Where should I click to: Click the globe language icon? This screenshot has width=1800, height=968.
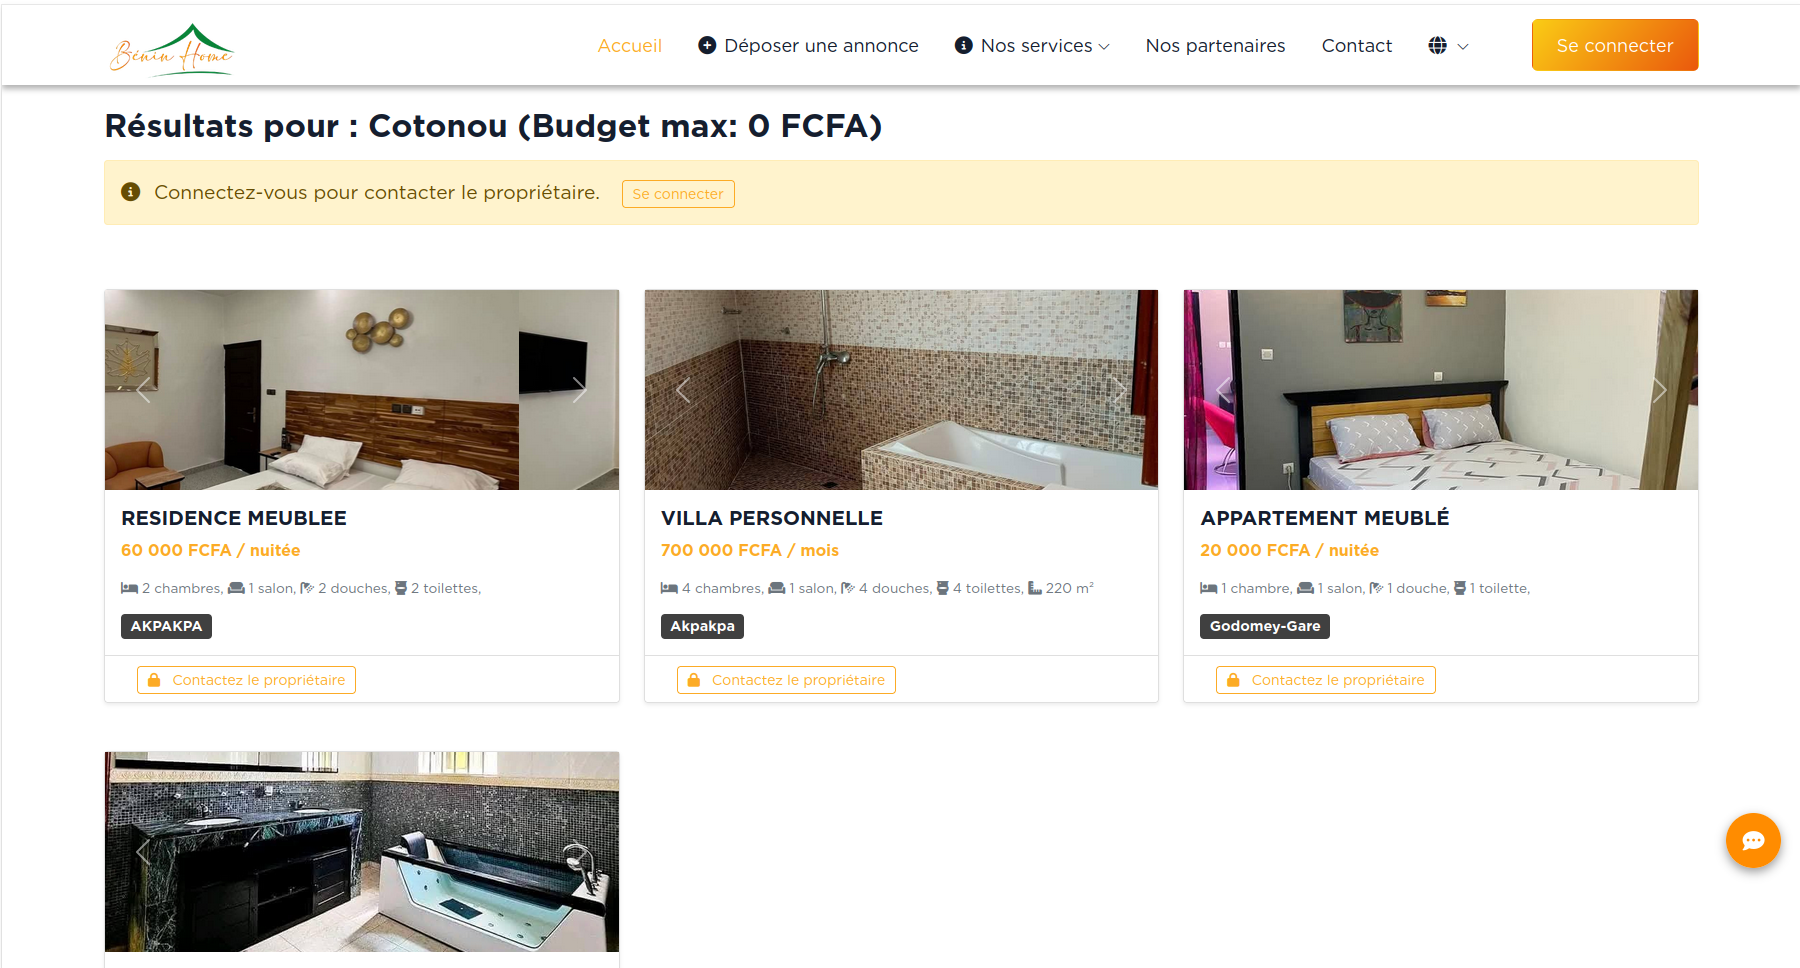[x=1437, y=46]
